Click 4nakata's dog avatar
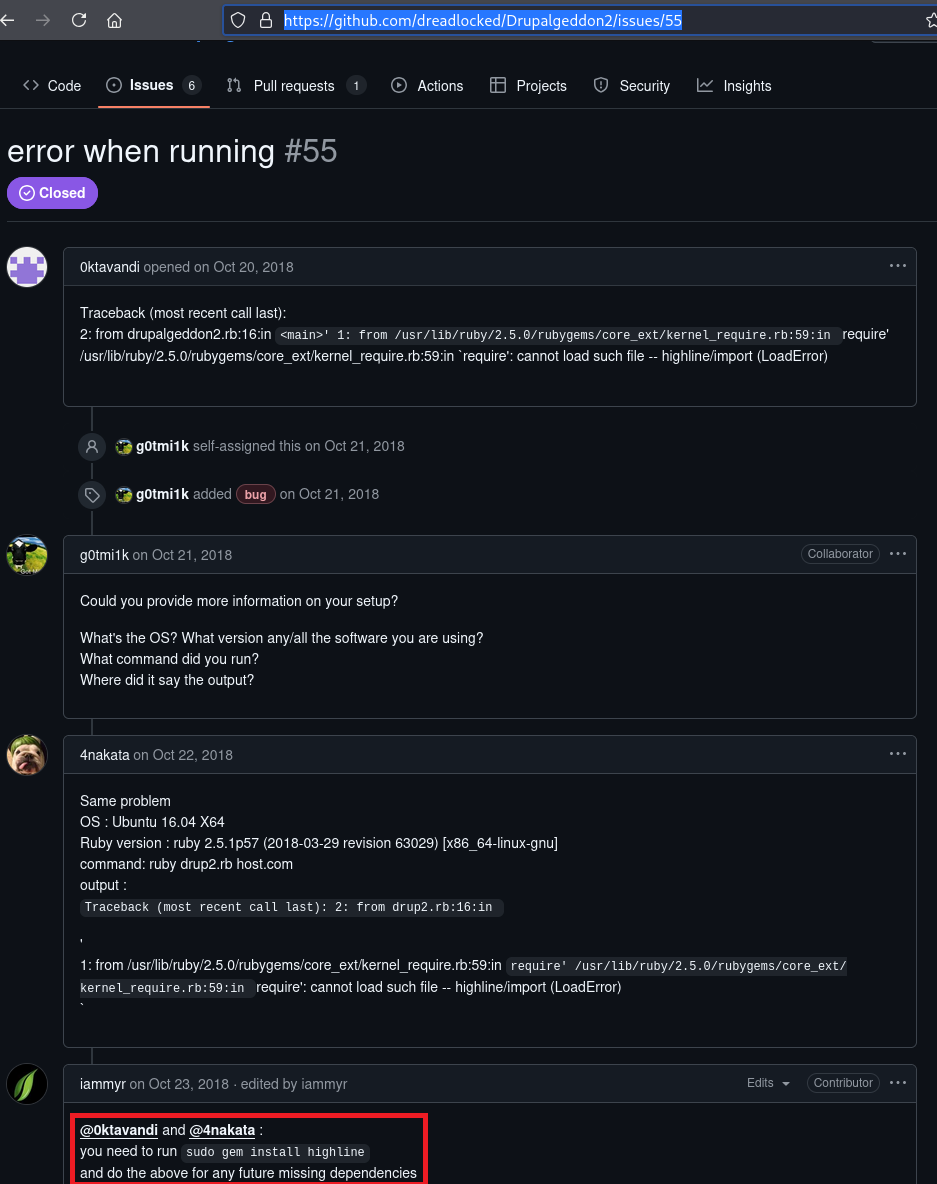 tap(27, 755)
